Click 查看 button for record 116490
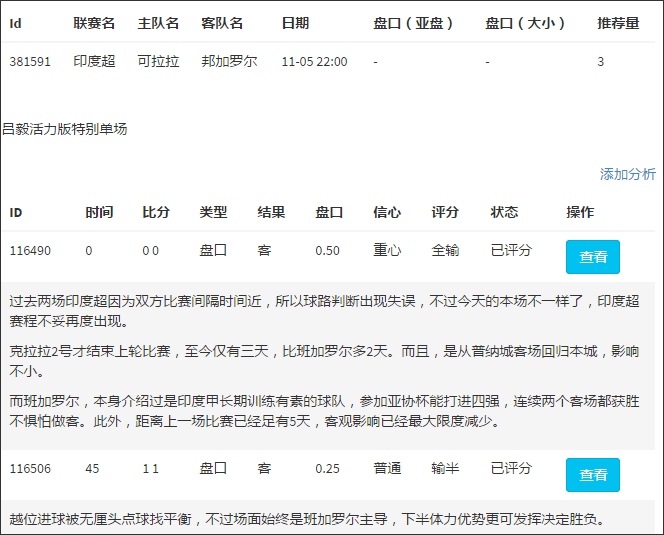This screenshot has height=535, width=664. click(593, 257)
